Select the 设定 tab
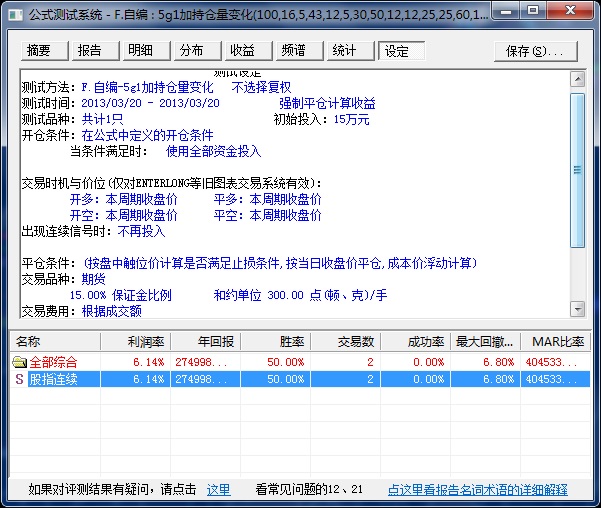Image resolution: width=601 pixels, height=508 pixels. (401, 51)
